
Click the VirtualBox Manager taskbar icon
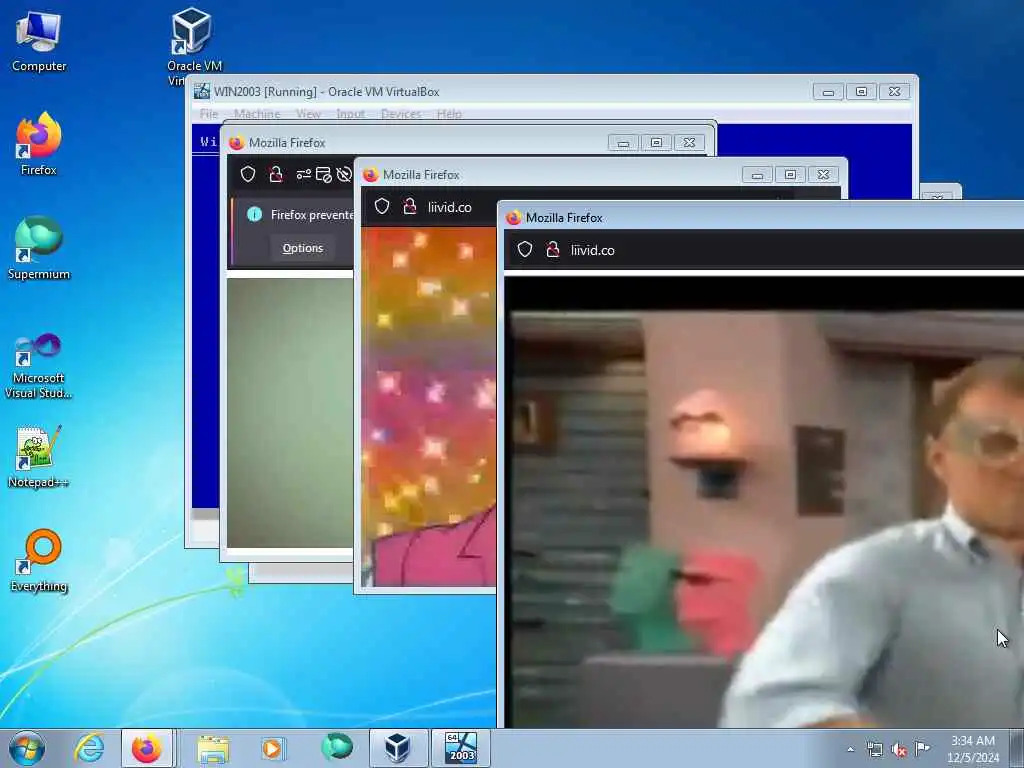click(397, 748)
